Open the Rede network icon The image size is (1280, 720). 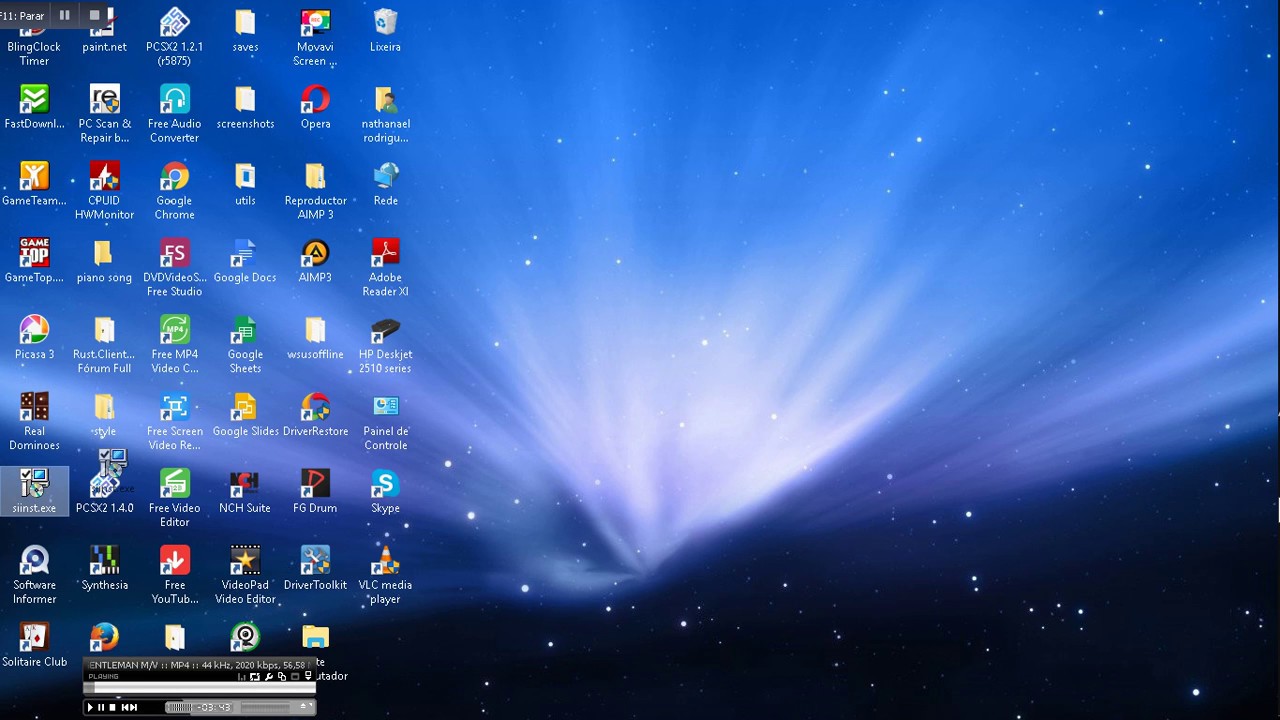[x=385, y=184]
